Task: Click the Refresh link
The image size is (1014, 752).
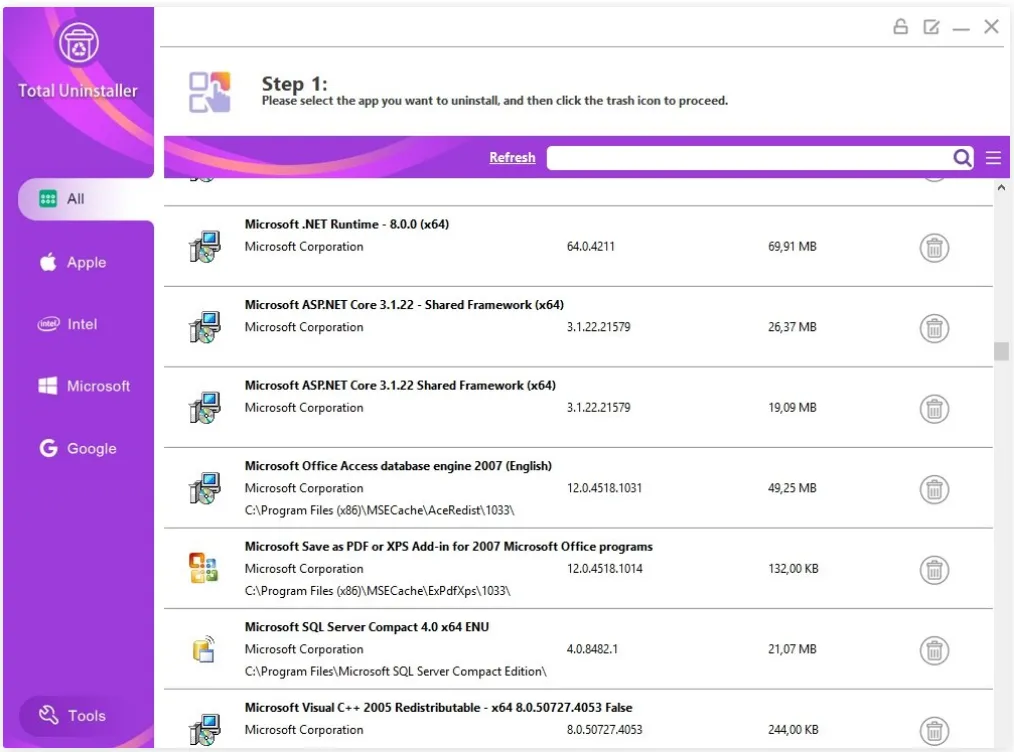Action: pyautogui.click(x=512, y=158)
